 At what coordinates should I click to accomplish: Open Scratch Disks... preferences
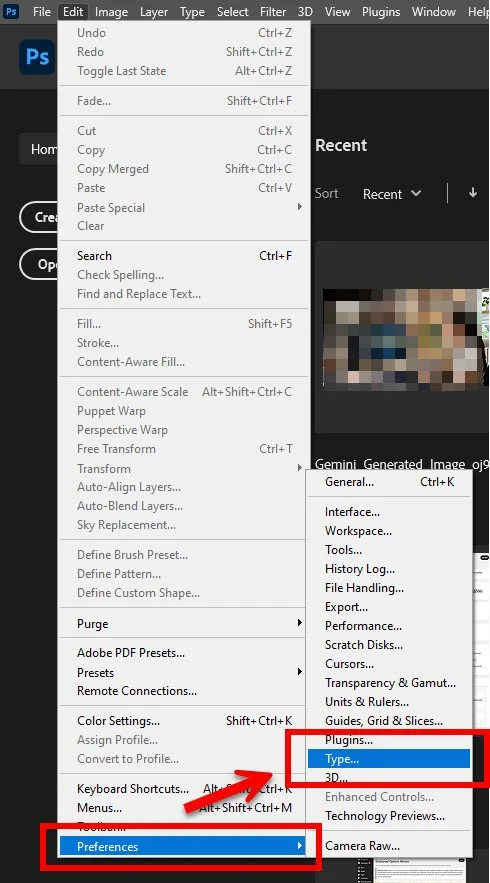pyautogui.click(x=389, y=645)
